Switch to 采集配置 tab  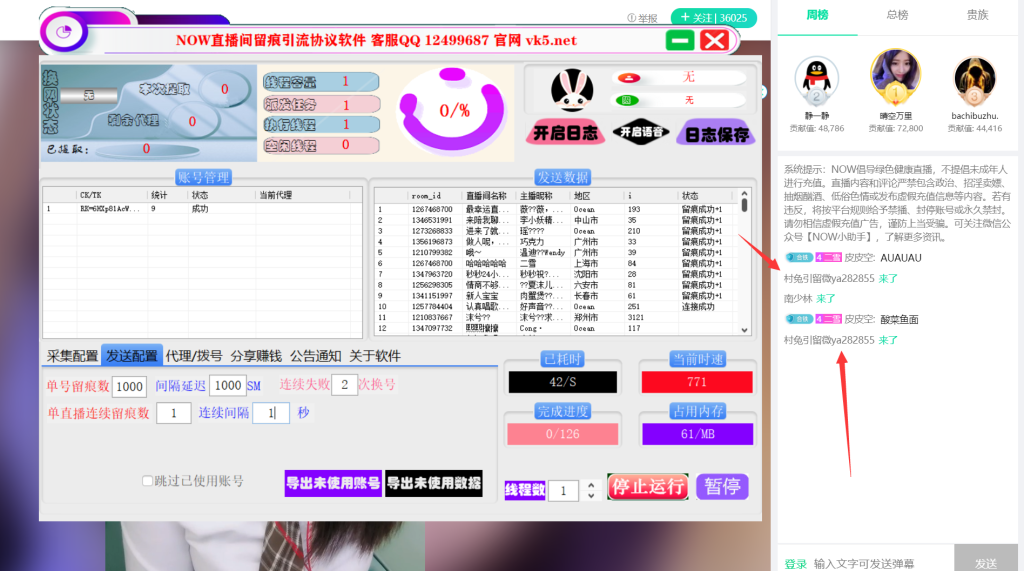coord(72,356)
